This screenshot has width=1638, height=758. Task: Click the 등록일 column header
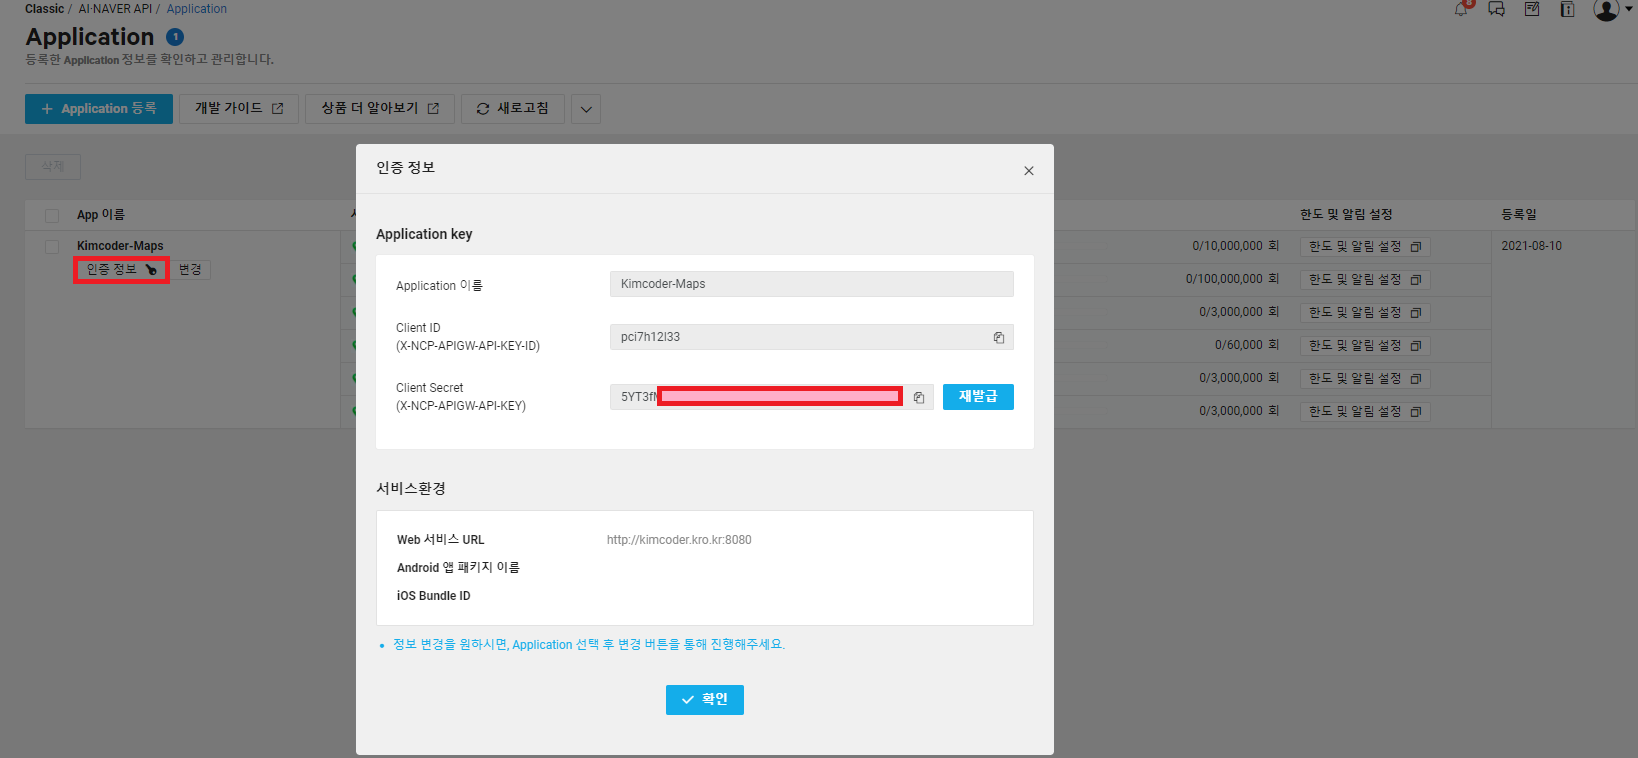(x=1519, y=215)
